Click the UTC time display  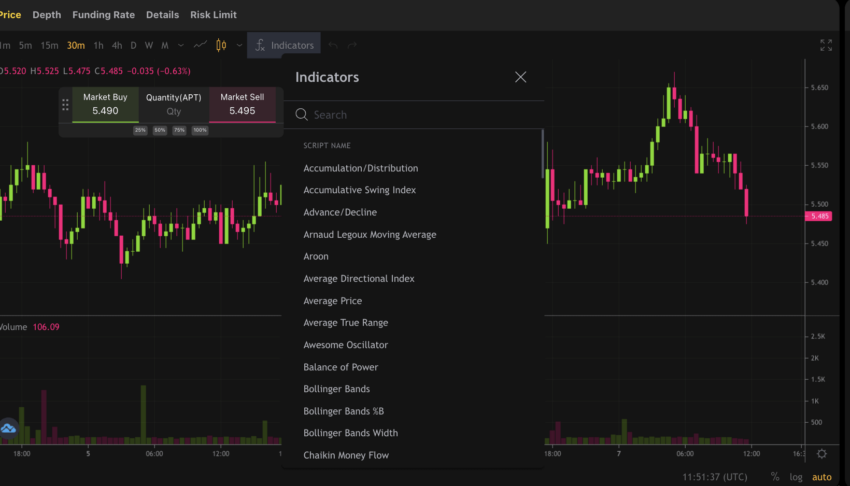[714, 477]
